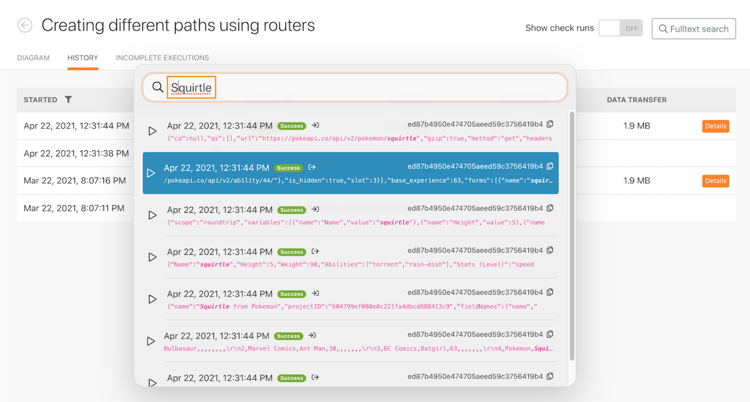Viewport: 750px width, 402px height.
Task: Click the output arrow icon on the "Height":5 result
Action: [x=315, y=251]
